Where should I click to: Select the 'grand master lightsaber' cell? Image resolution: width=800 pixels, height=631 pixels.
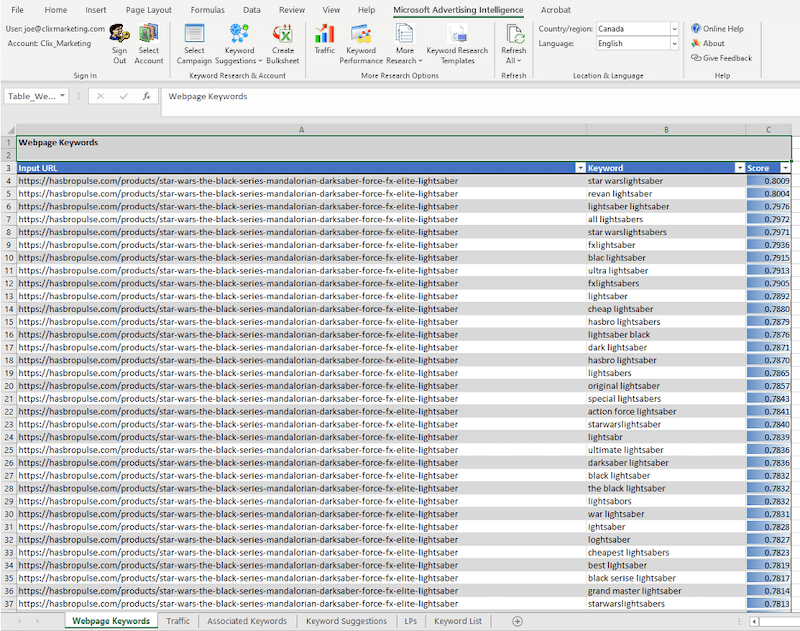(x=666, y=591)
